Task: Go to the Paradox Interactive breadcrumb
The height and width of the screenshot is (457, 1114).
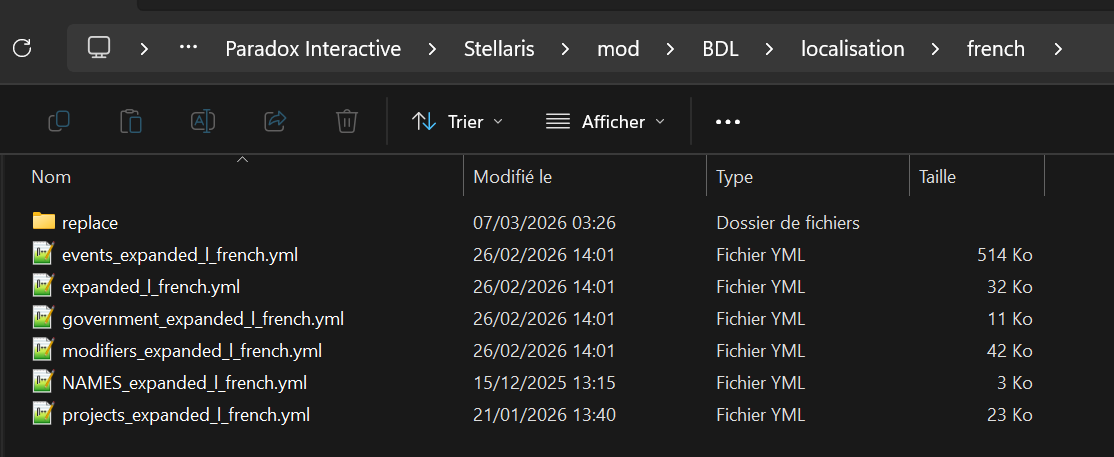Action: [x=313, y=48]
